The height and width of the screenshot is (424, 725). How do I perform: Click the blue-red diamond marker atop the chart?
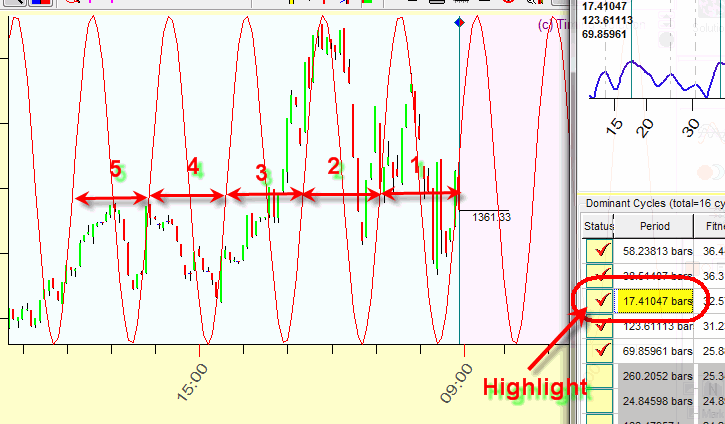click(x=459, y=21)
